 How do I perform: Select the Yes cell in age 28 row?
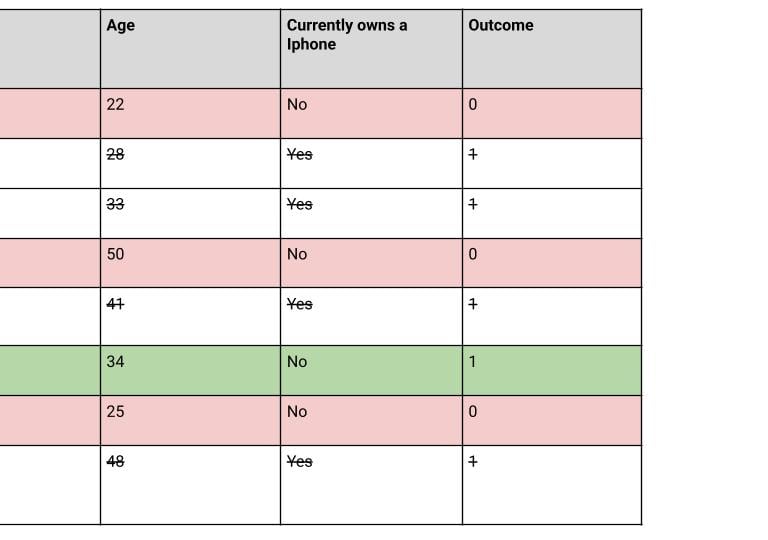371,164
